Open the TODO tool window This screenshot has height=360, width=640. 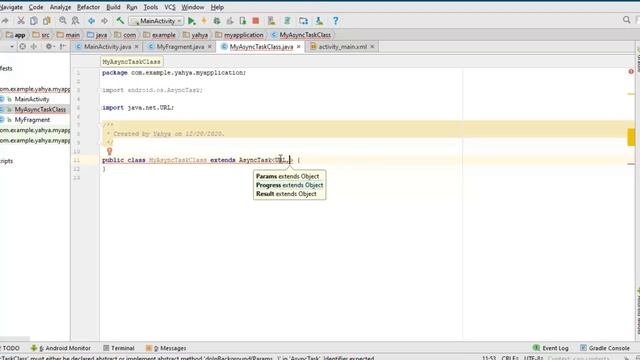(x=10, y=348)
